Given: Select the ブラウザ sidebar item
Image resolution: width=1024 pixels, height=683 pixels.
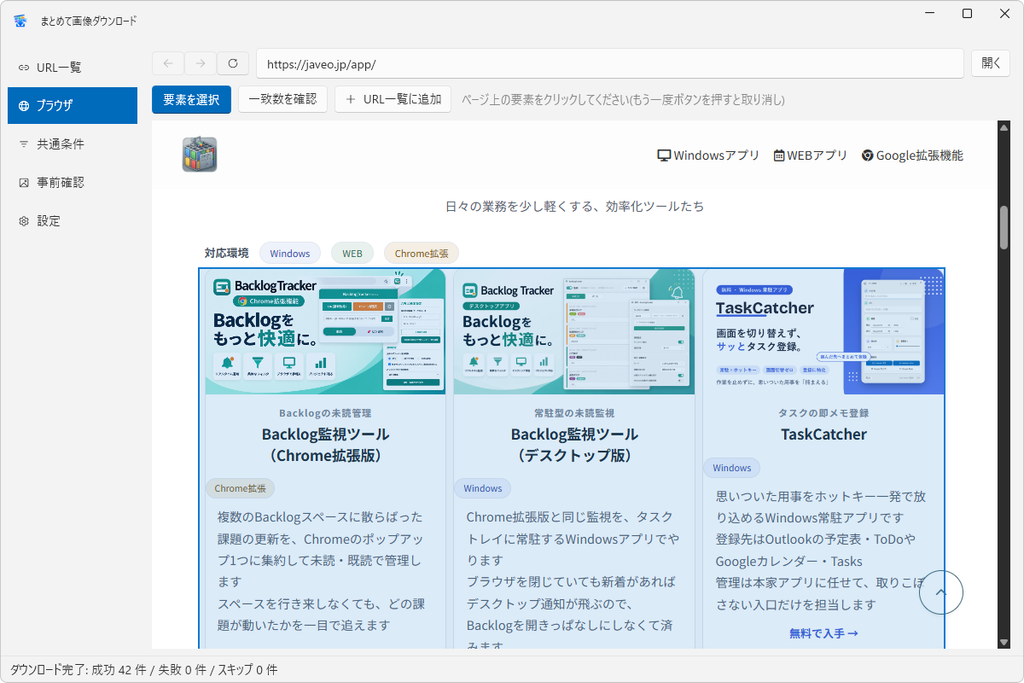Looking at the screenshot, I should (72, 105).
